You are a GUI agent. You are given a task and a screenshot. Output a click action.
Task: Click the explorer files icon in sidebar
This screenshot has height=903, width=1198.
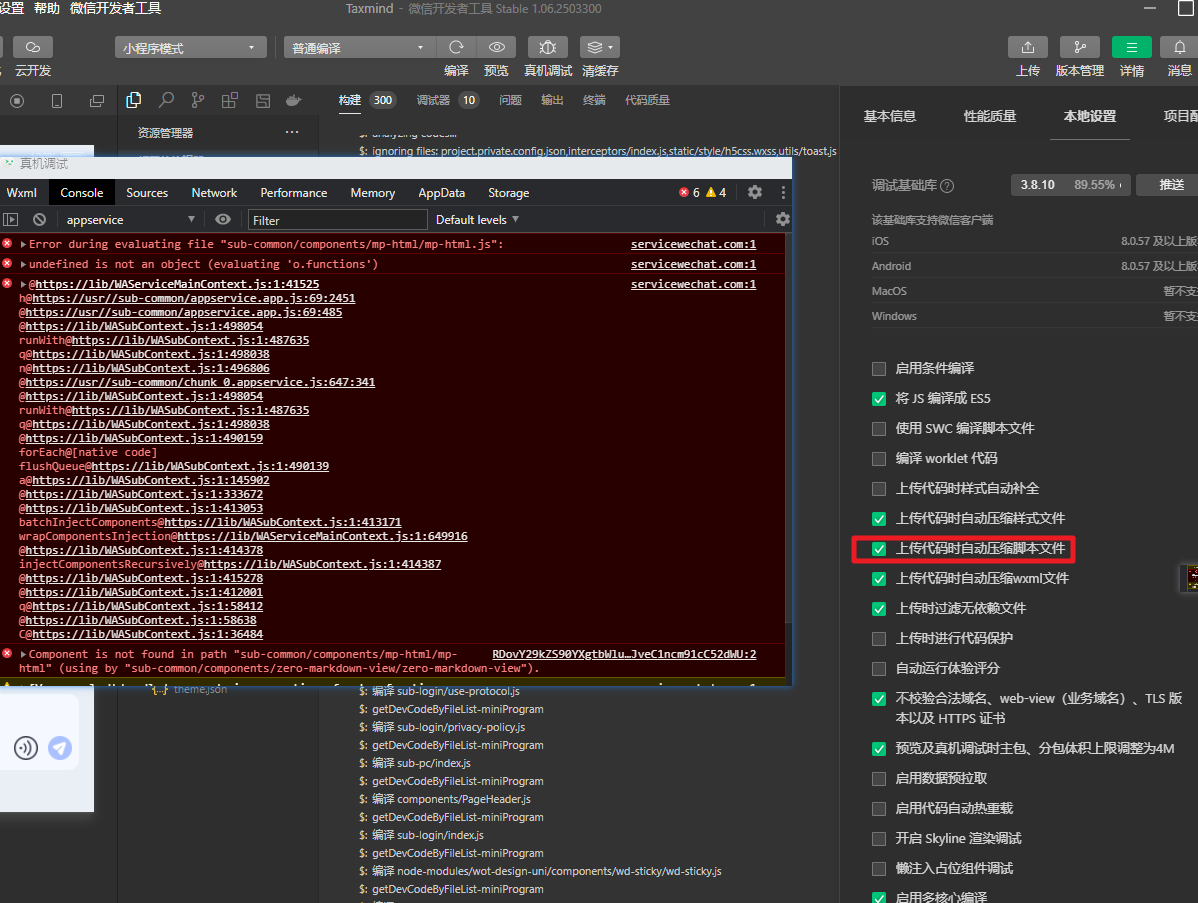[134, 100]
